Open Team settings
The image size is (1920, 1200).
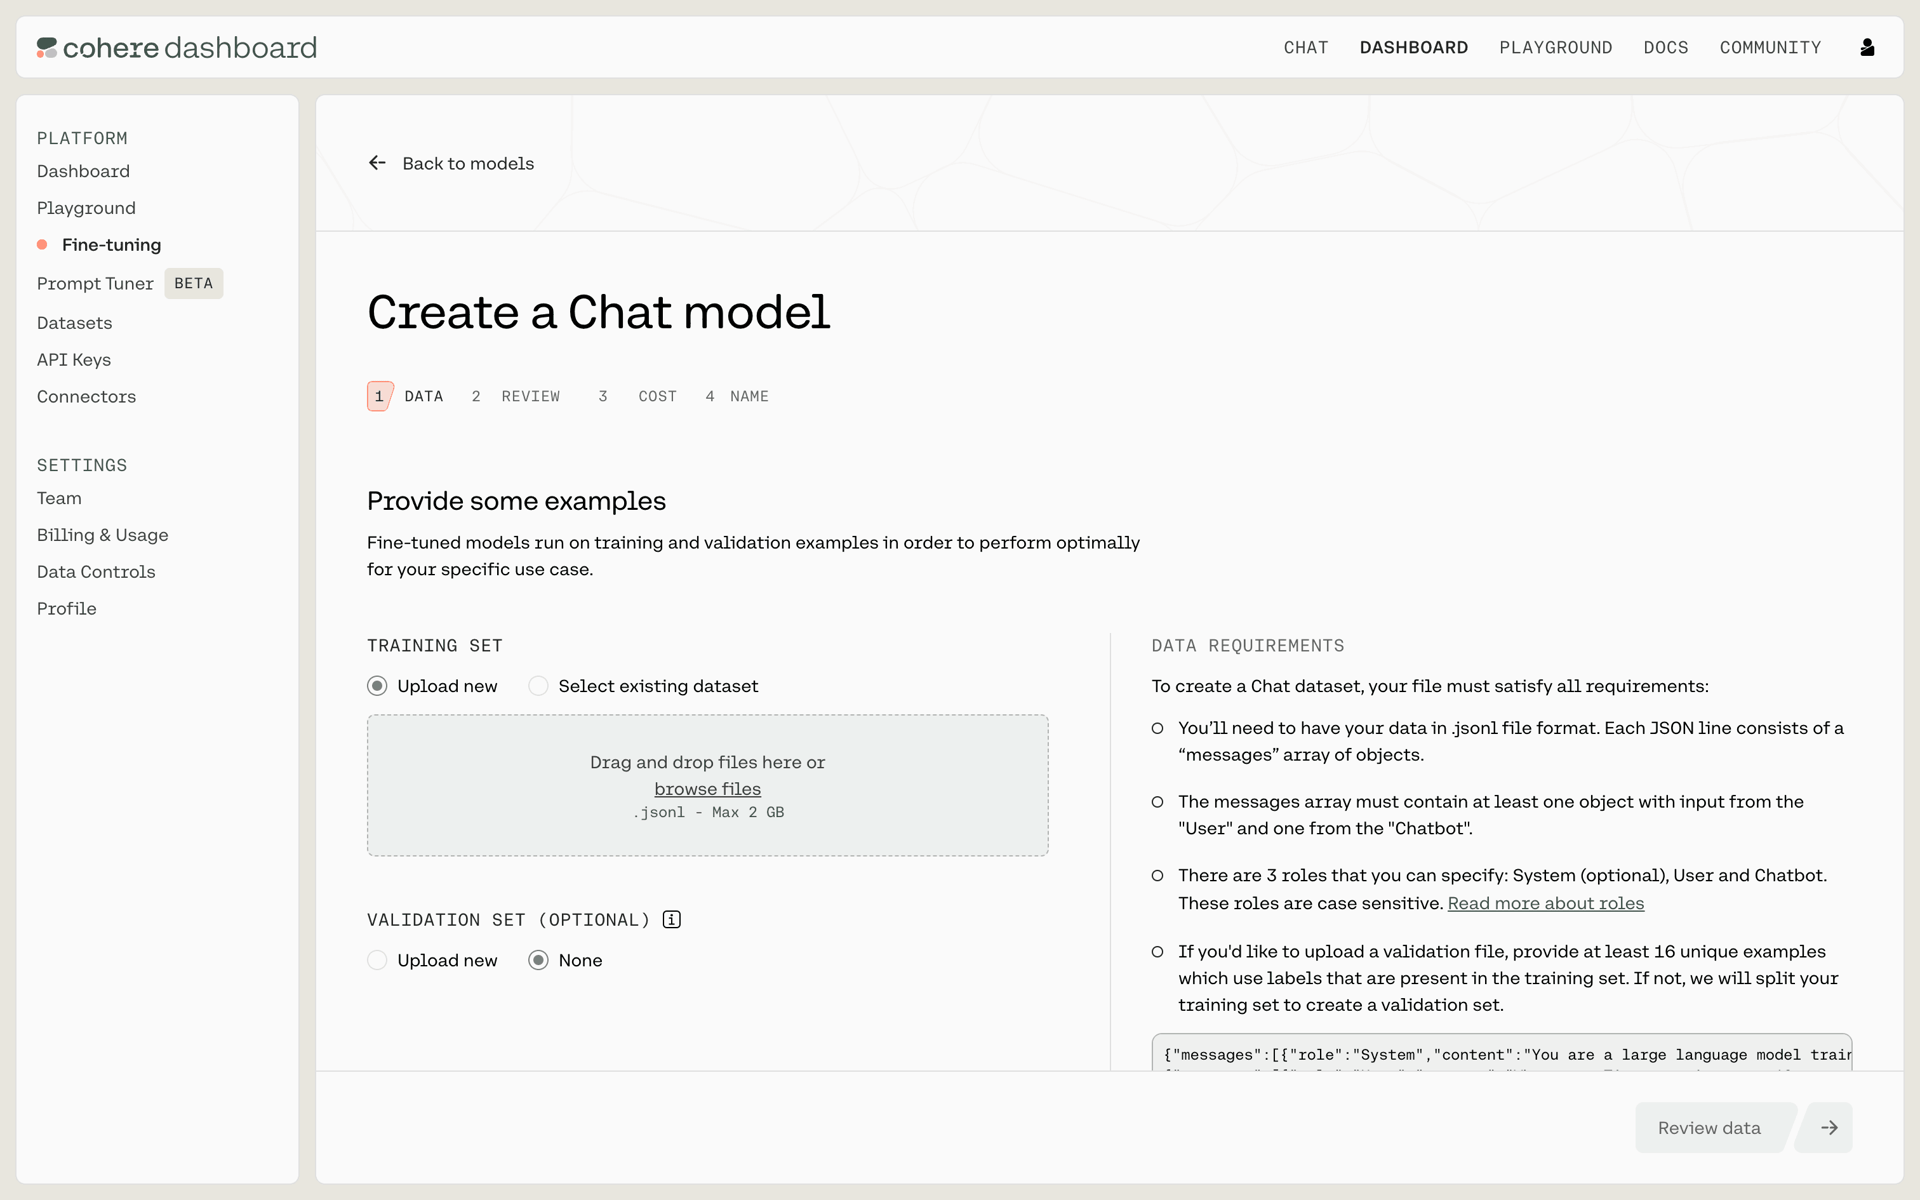point(59,498)
